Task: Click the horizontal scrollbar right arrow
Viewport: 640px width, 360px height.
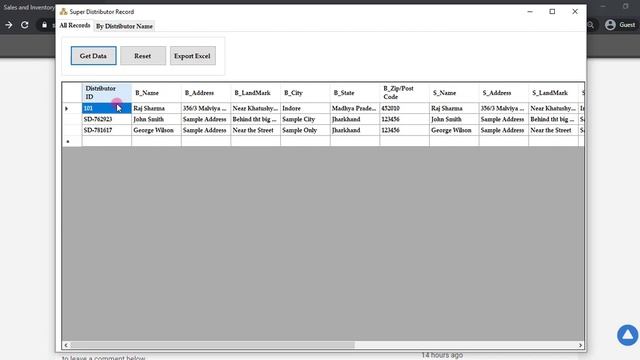Action: (580, 345)
